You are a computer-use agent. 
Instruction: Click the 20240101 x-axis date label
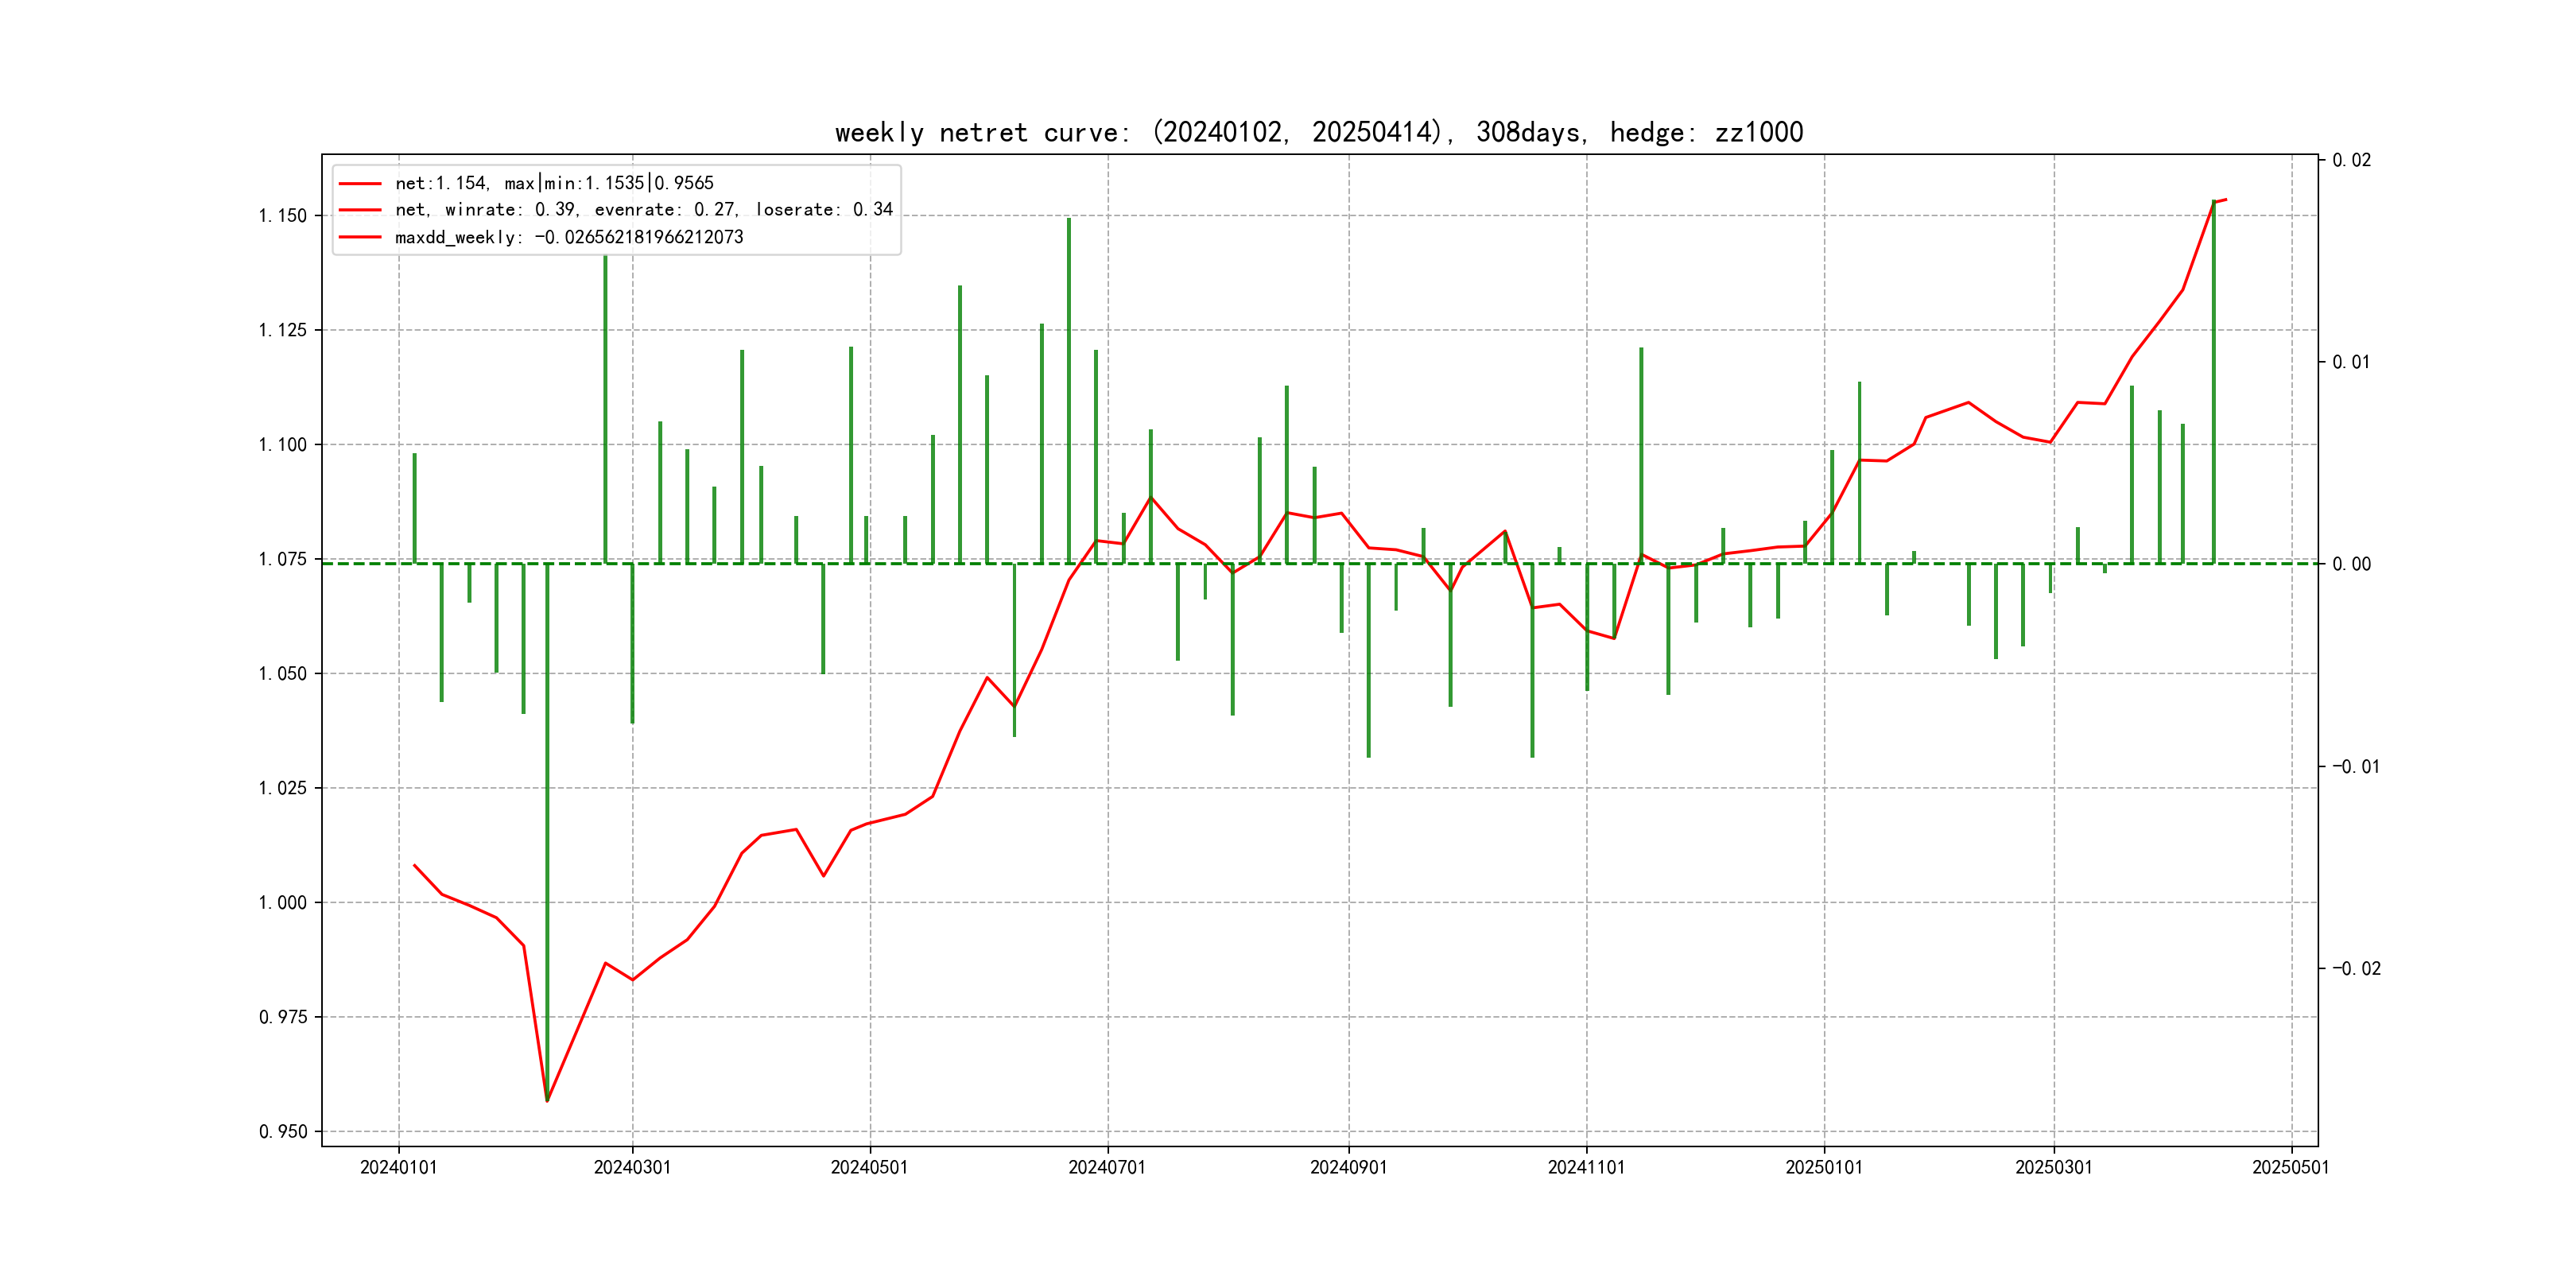pyautogui.click(x=398, y=1168)
